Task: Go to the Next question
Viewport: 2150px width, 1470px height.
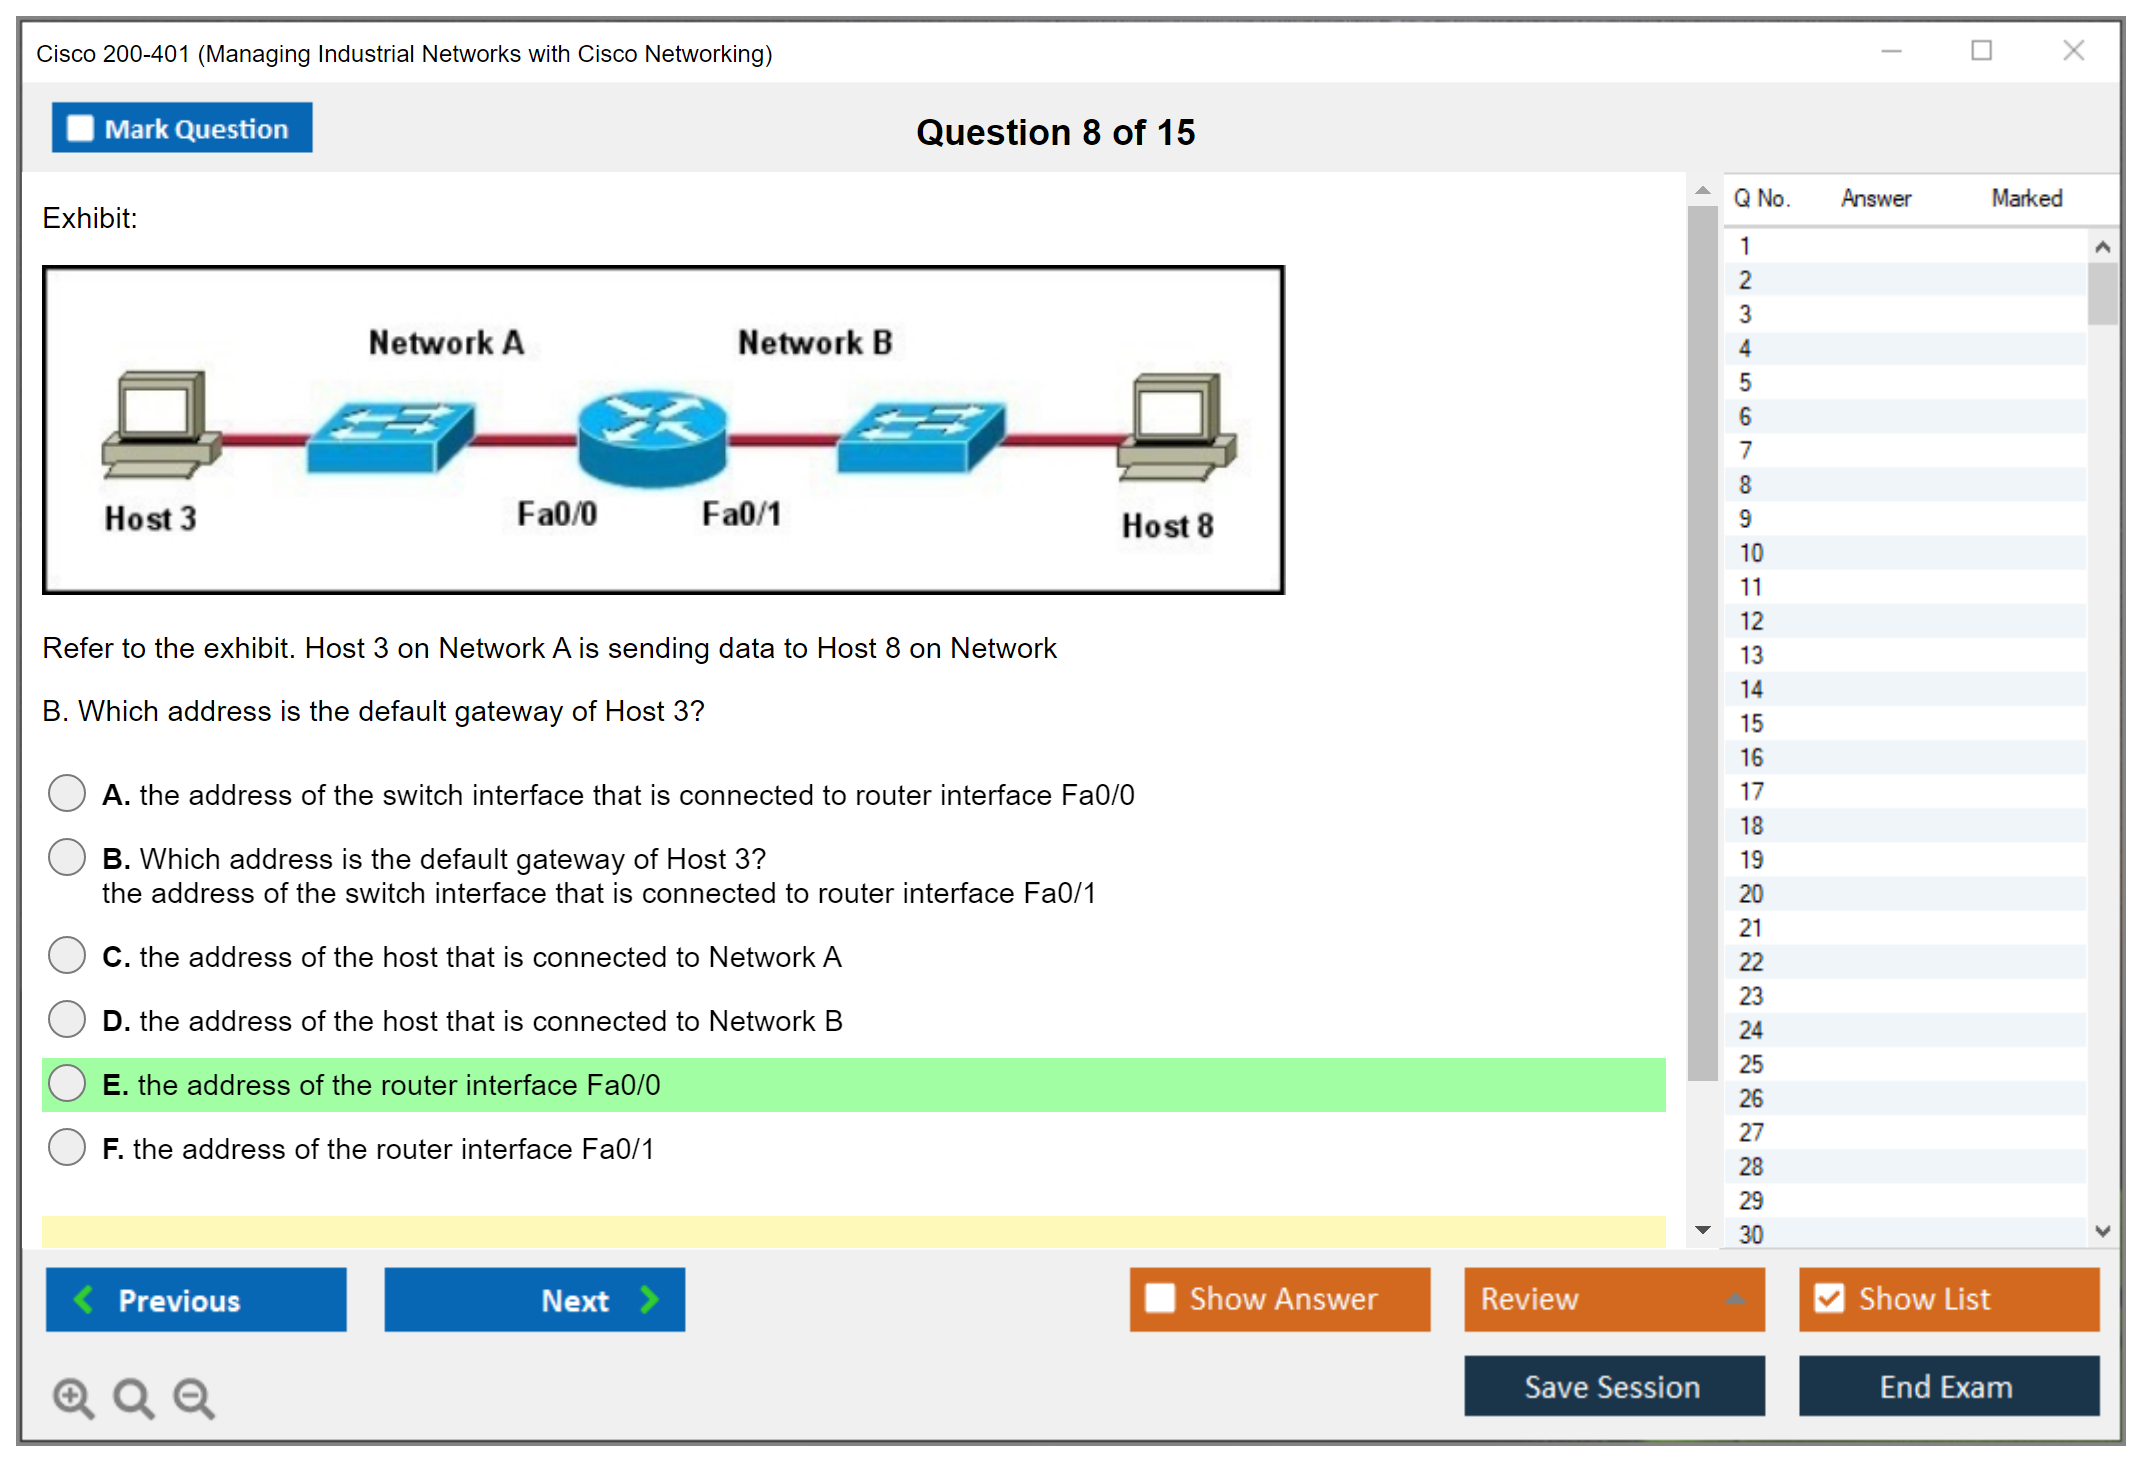Action: pos(534,1299)
